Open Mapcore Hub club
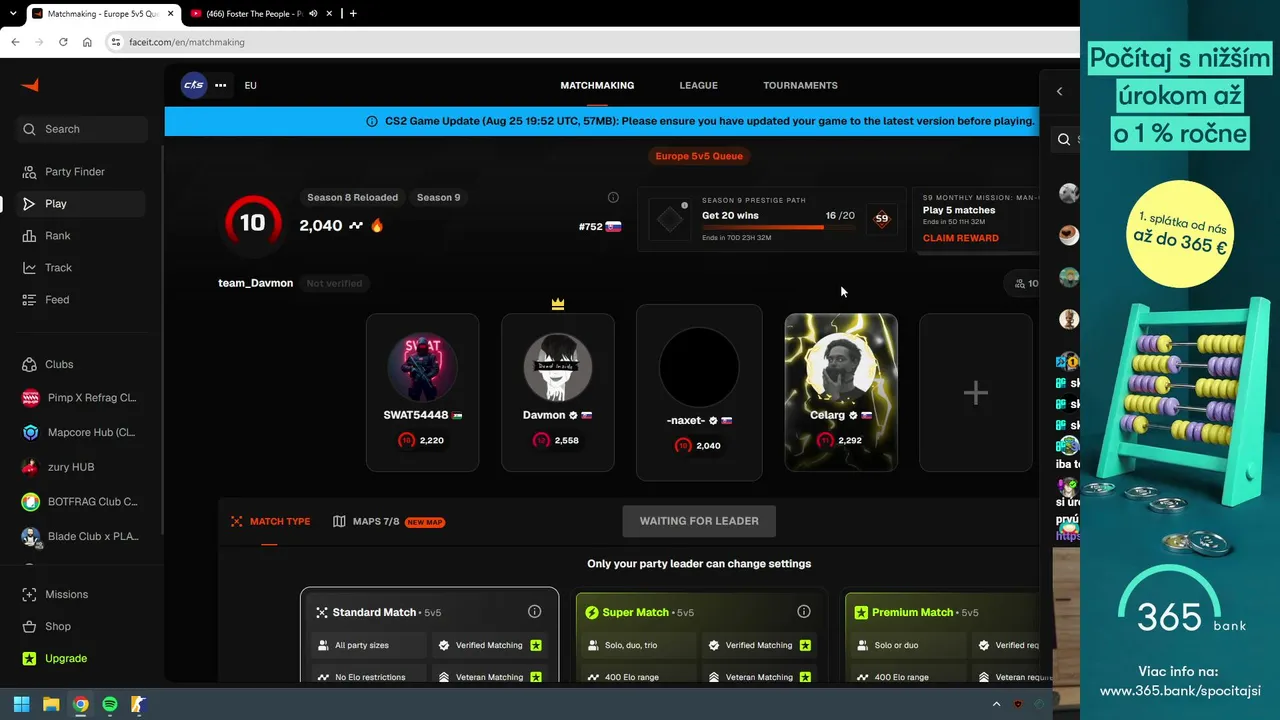 [82, 433]
